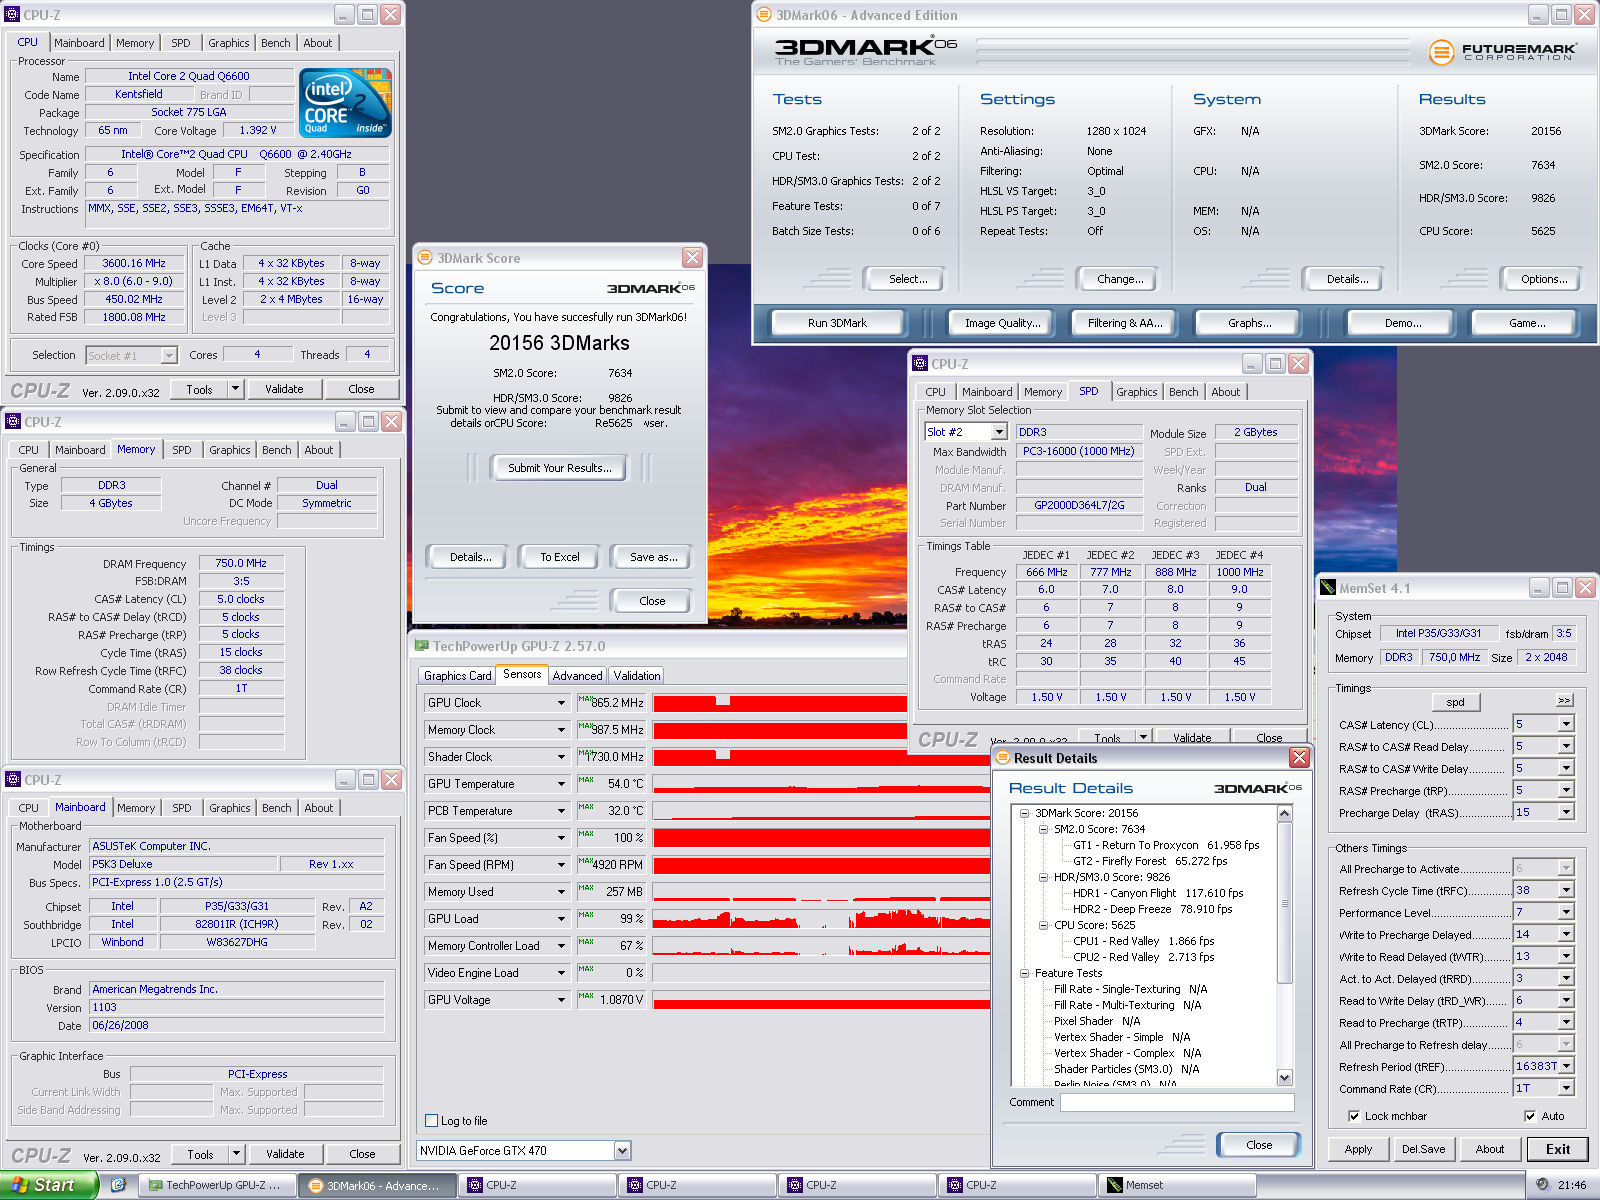Click the spd button in MemSet
Viewport: 1600px width, 1200px height.
point(1455,702)
